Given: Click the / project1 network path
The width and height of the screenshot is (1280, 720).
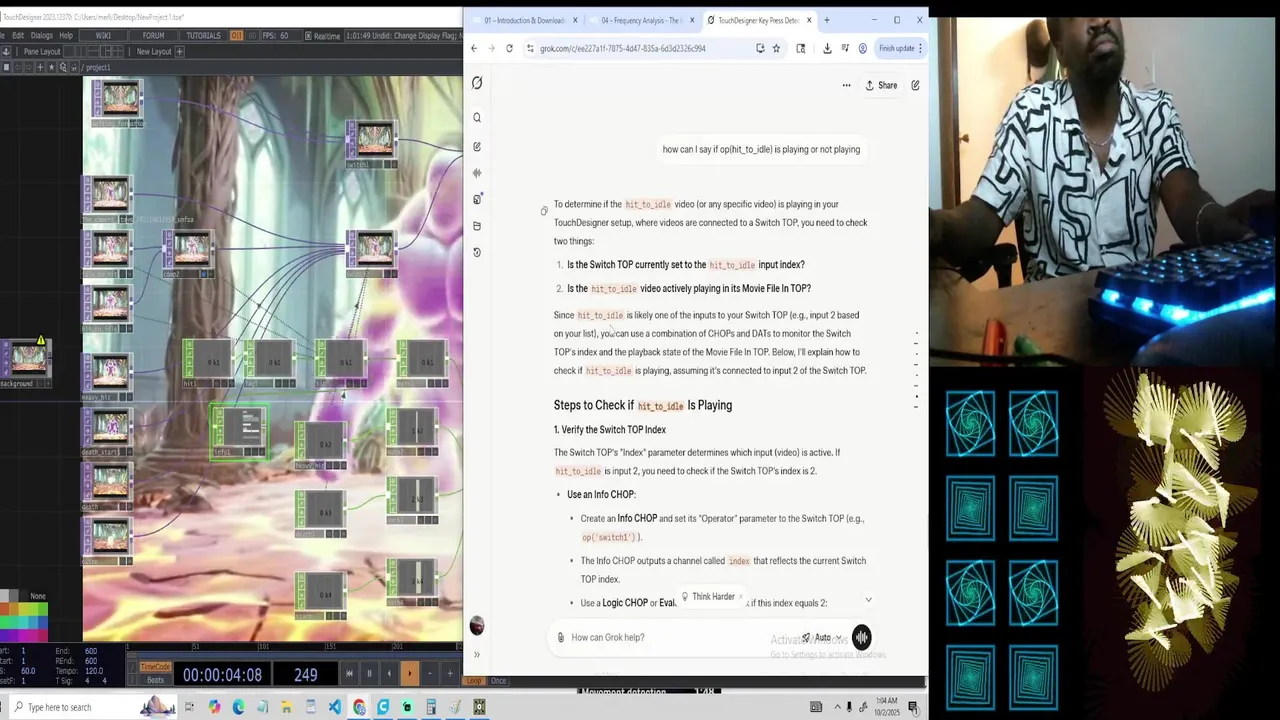Looking at the screenshot, I should [x=97, y=67].
